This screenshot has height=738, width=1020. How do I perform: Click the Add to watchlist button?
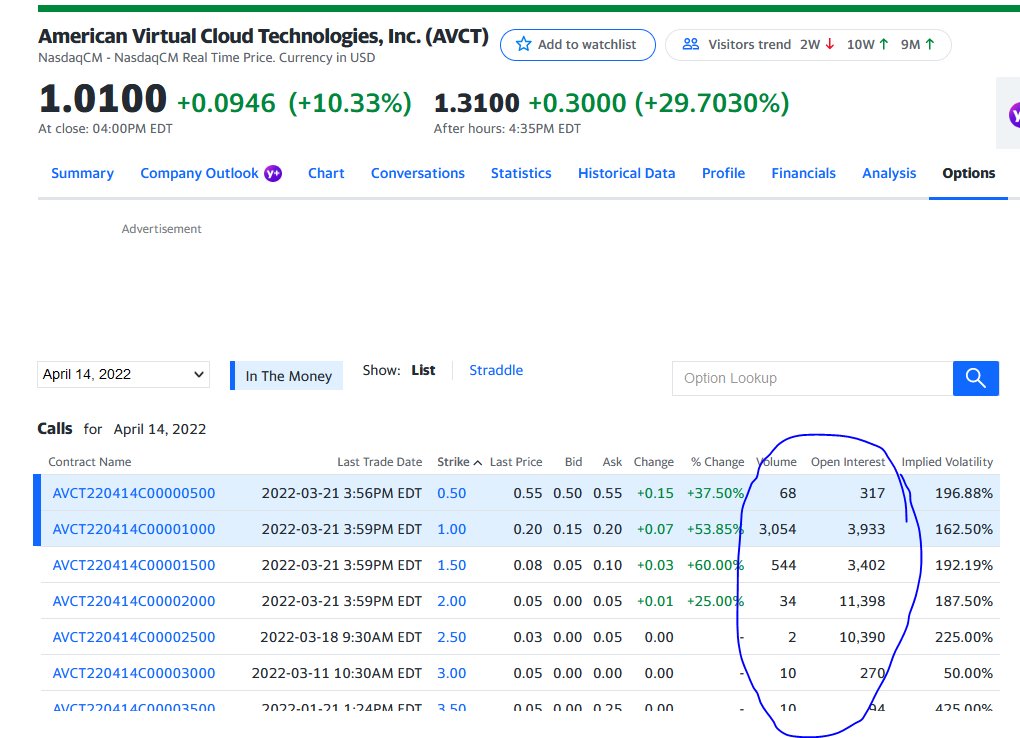tap(578, 45)
